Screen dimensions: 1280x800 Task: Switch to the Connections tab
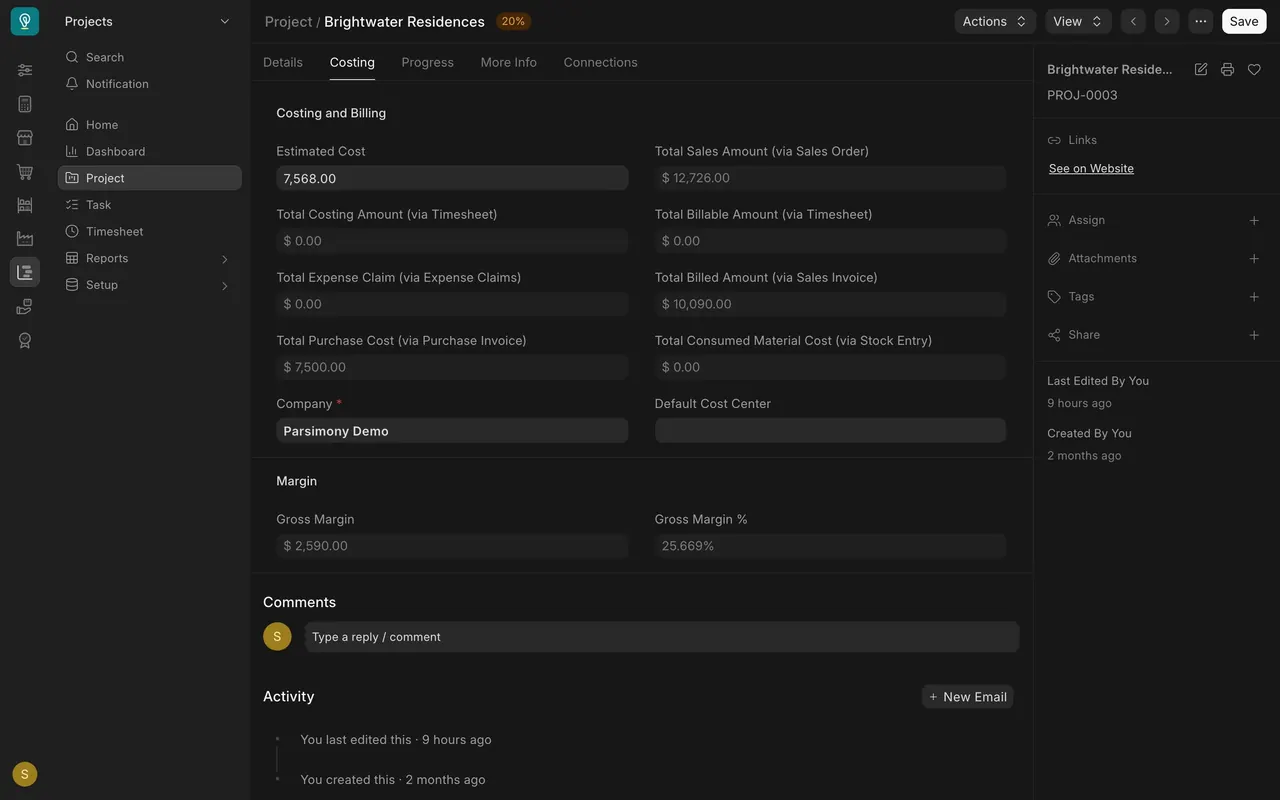(600, 62)
